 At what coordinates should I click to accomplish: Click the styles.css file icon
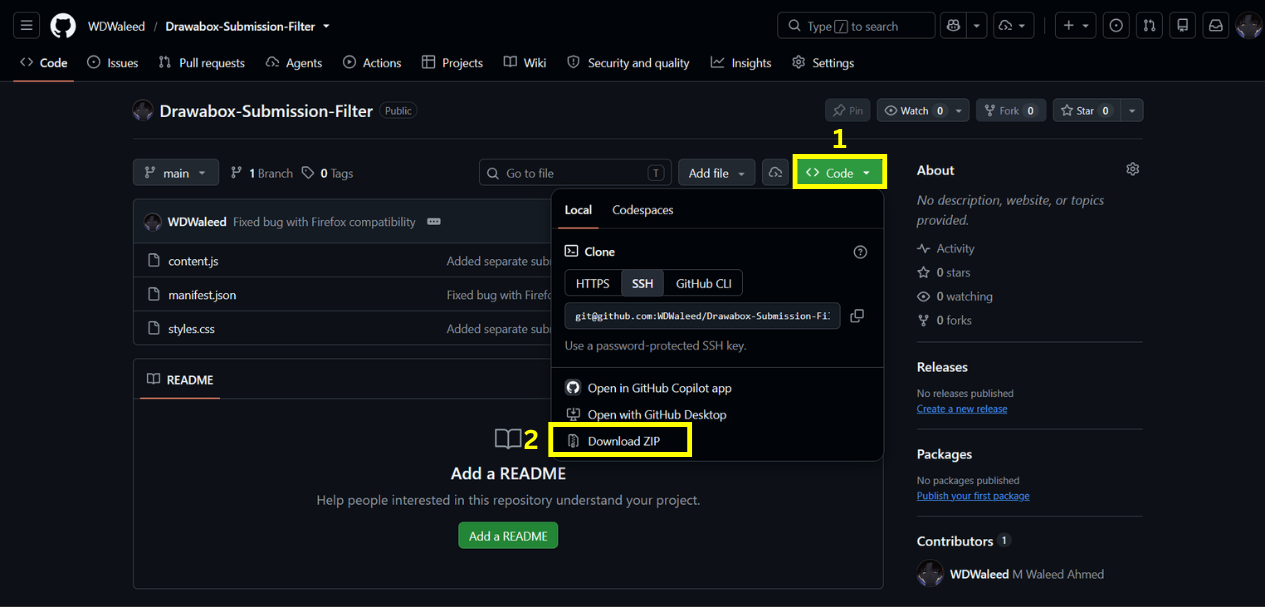tap(154, 329)
